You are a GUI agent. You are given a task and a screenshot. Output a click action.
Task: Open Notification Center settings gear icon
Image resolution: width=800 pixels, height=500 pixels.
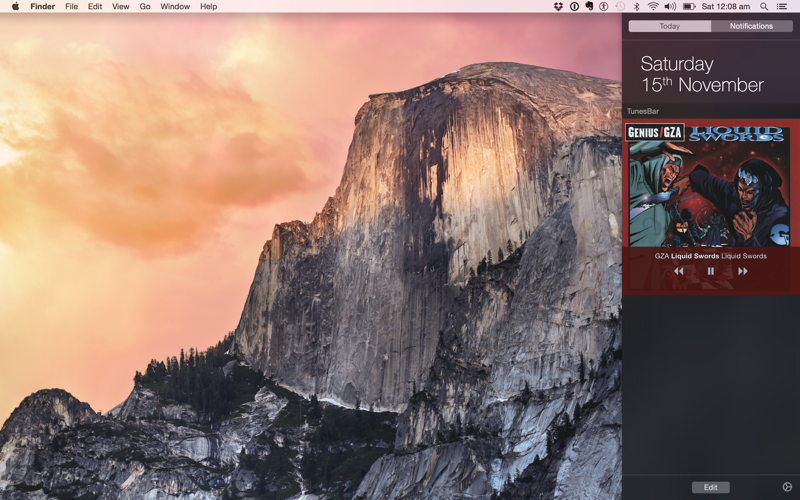[x=787, y=487]
